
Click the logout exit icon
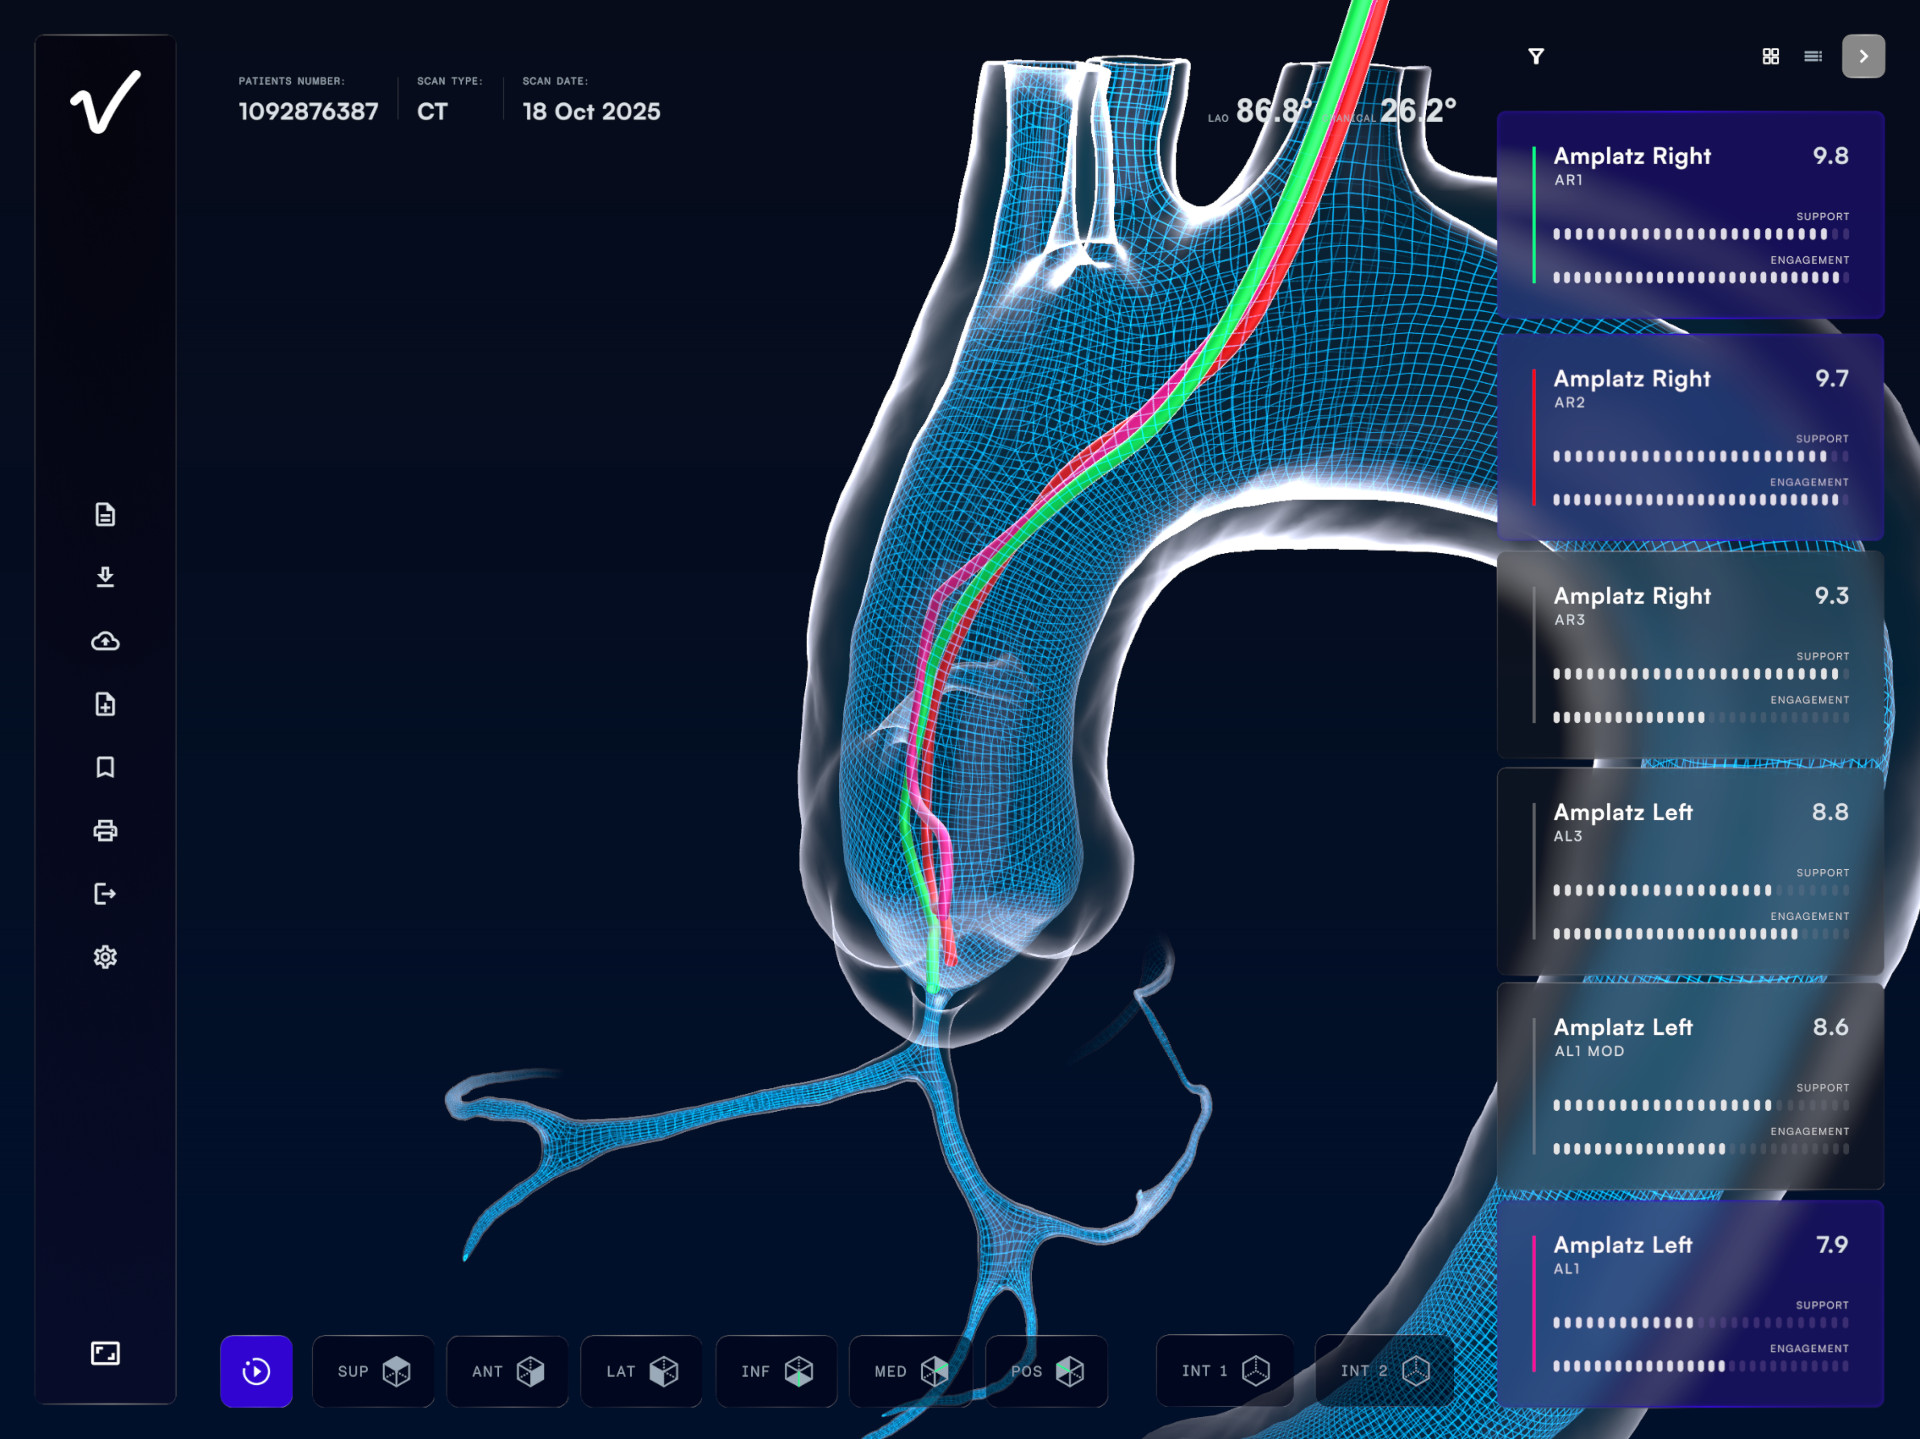[x=105, y=893]
